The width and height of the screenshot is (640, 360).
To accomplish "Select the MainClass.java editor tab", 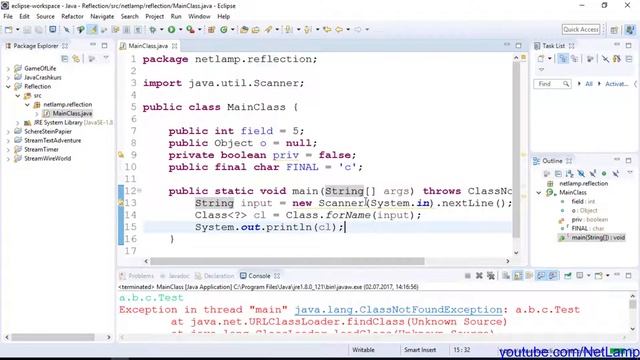I will click(x=148, y=46).
